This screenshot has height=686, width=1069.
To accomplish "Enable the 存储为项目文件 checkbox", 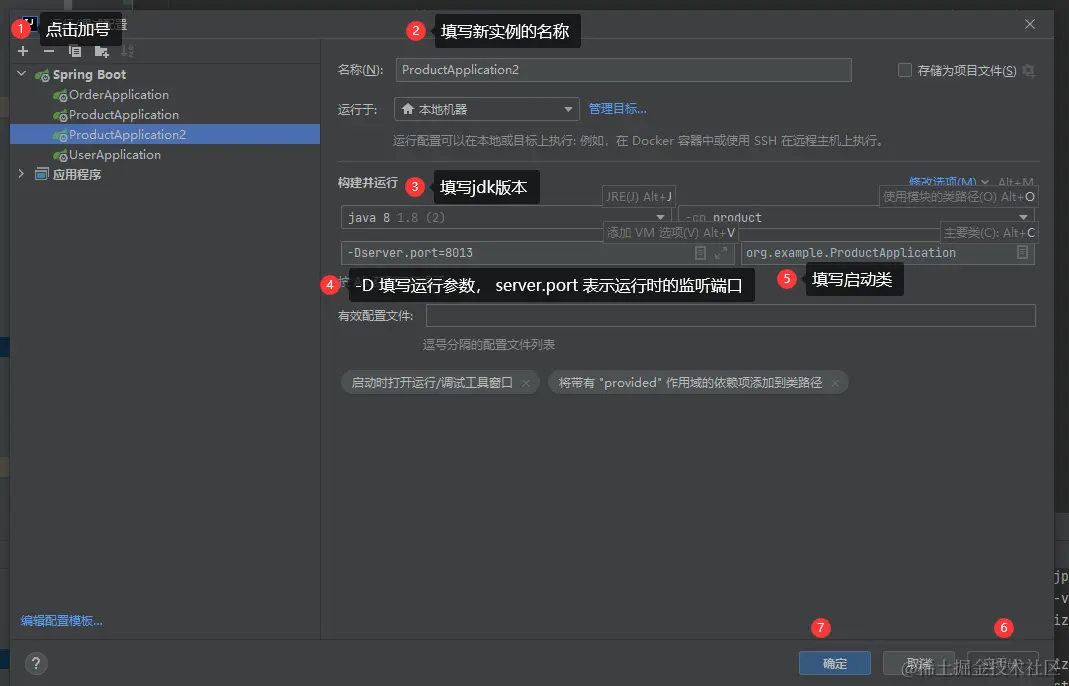I will [905, 70].
